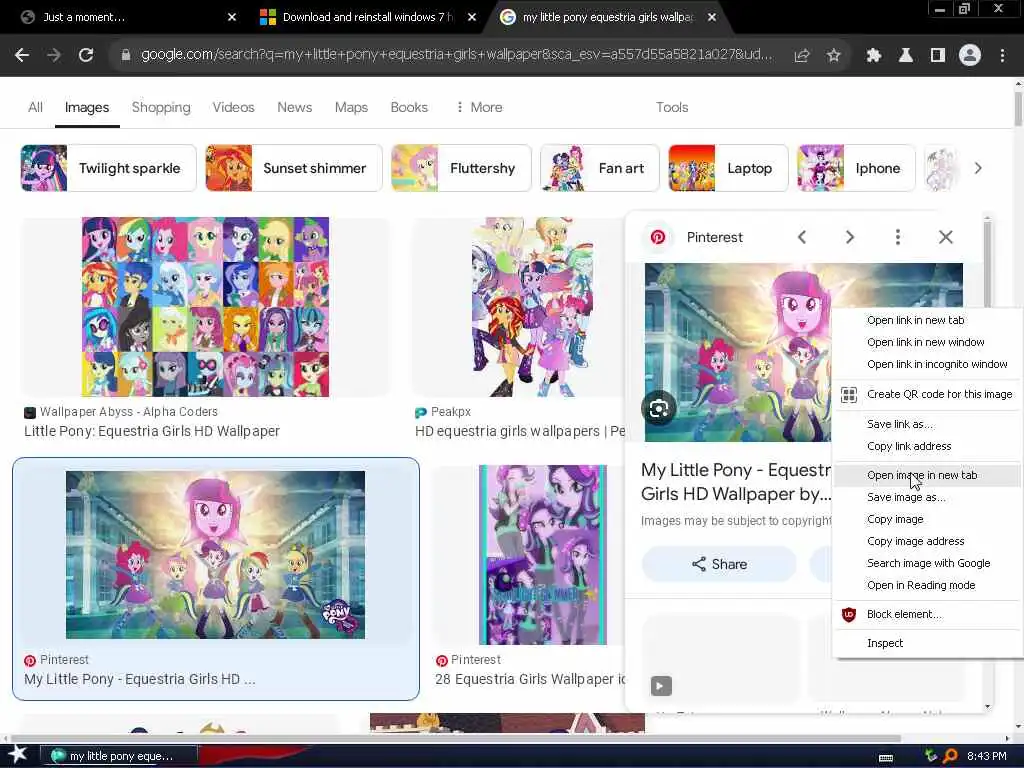Image resolution: width=1024 pixels, height=768 pixels.
Task: Open the start star icon on taskbar
Action: coord(16,756)
